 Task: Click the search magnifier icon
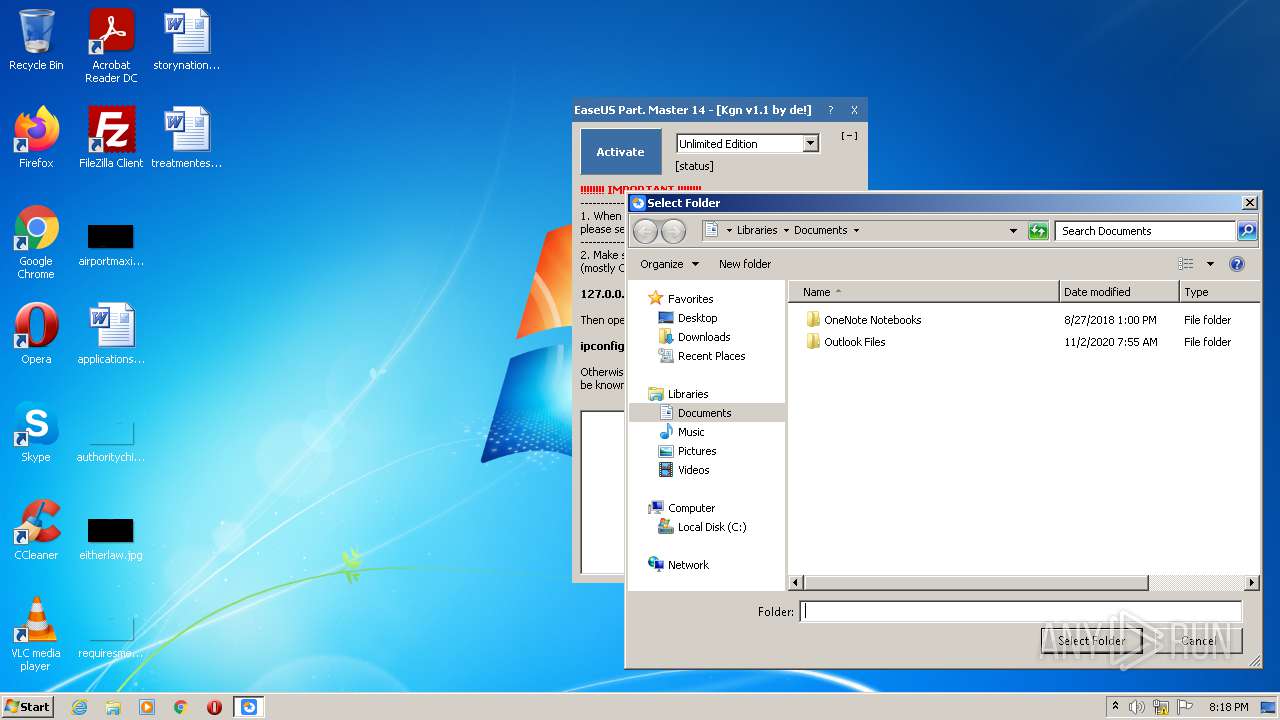(1246, 231)
